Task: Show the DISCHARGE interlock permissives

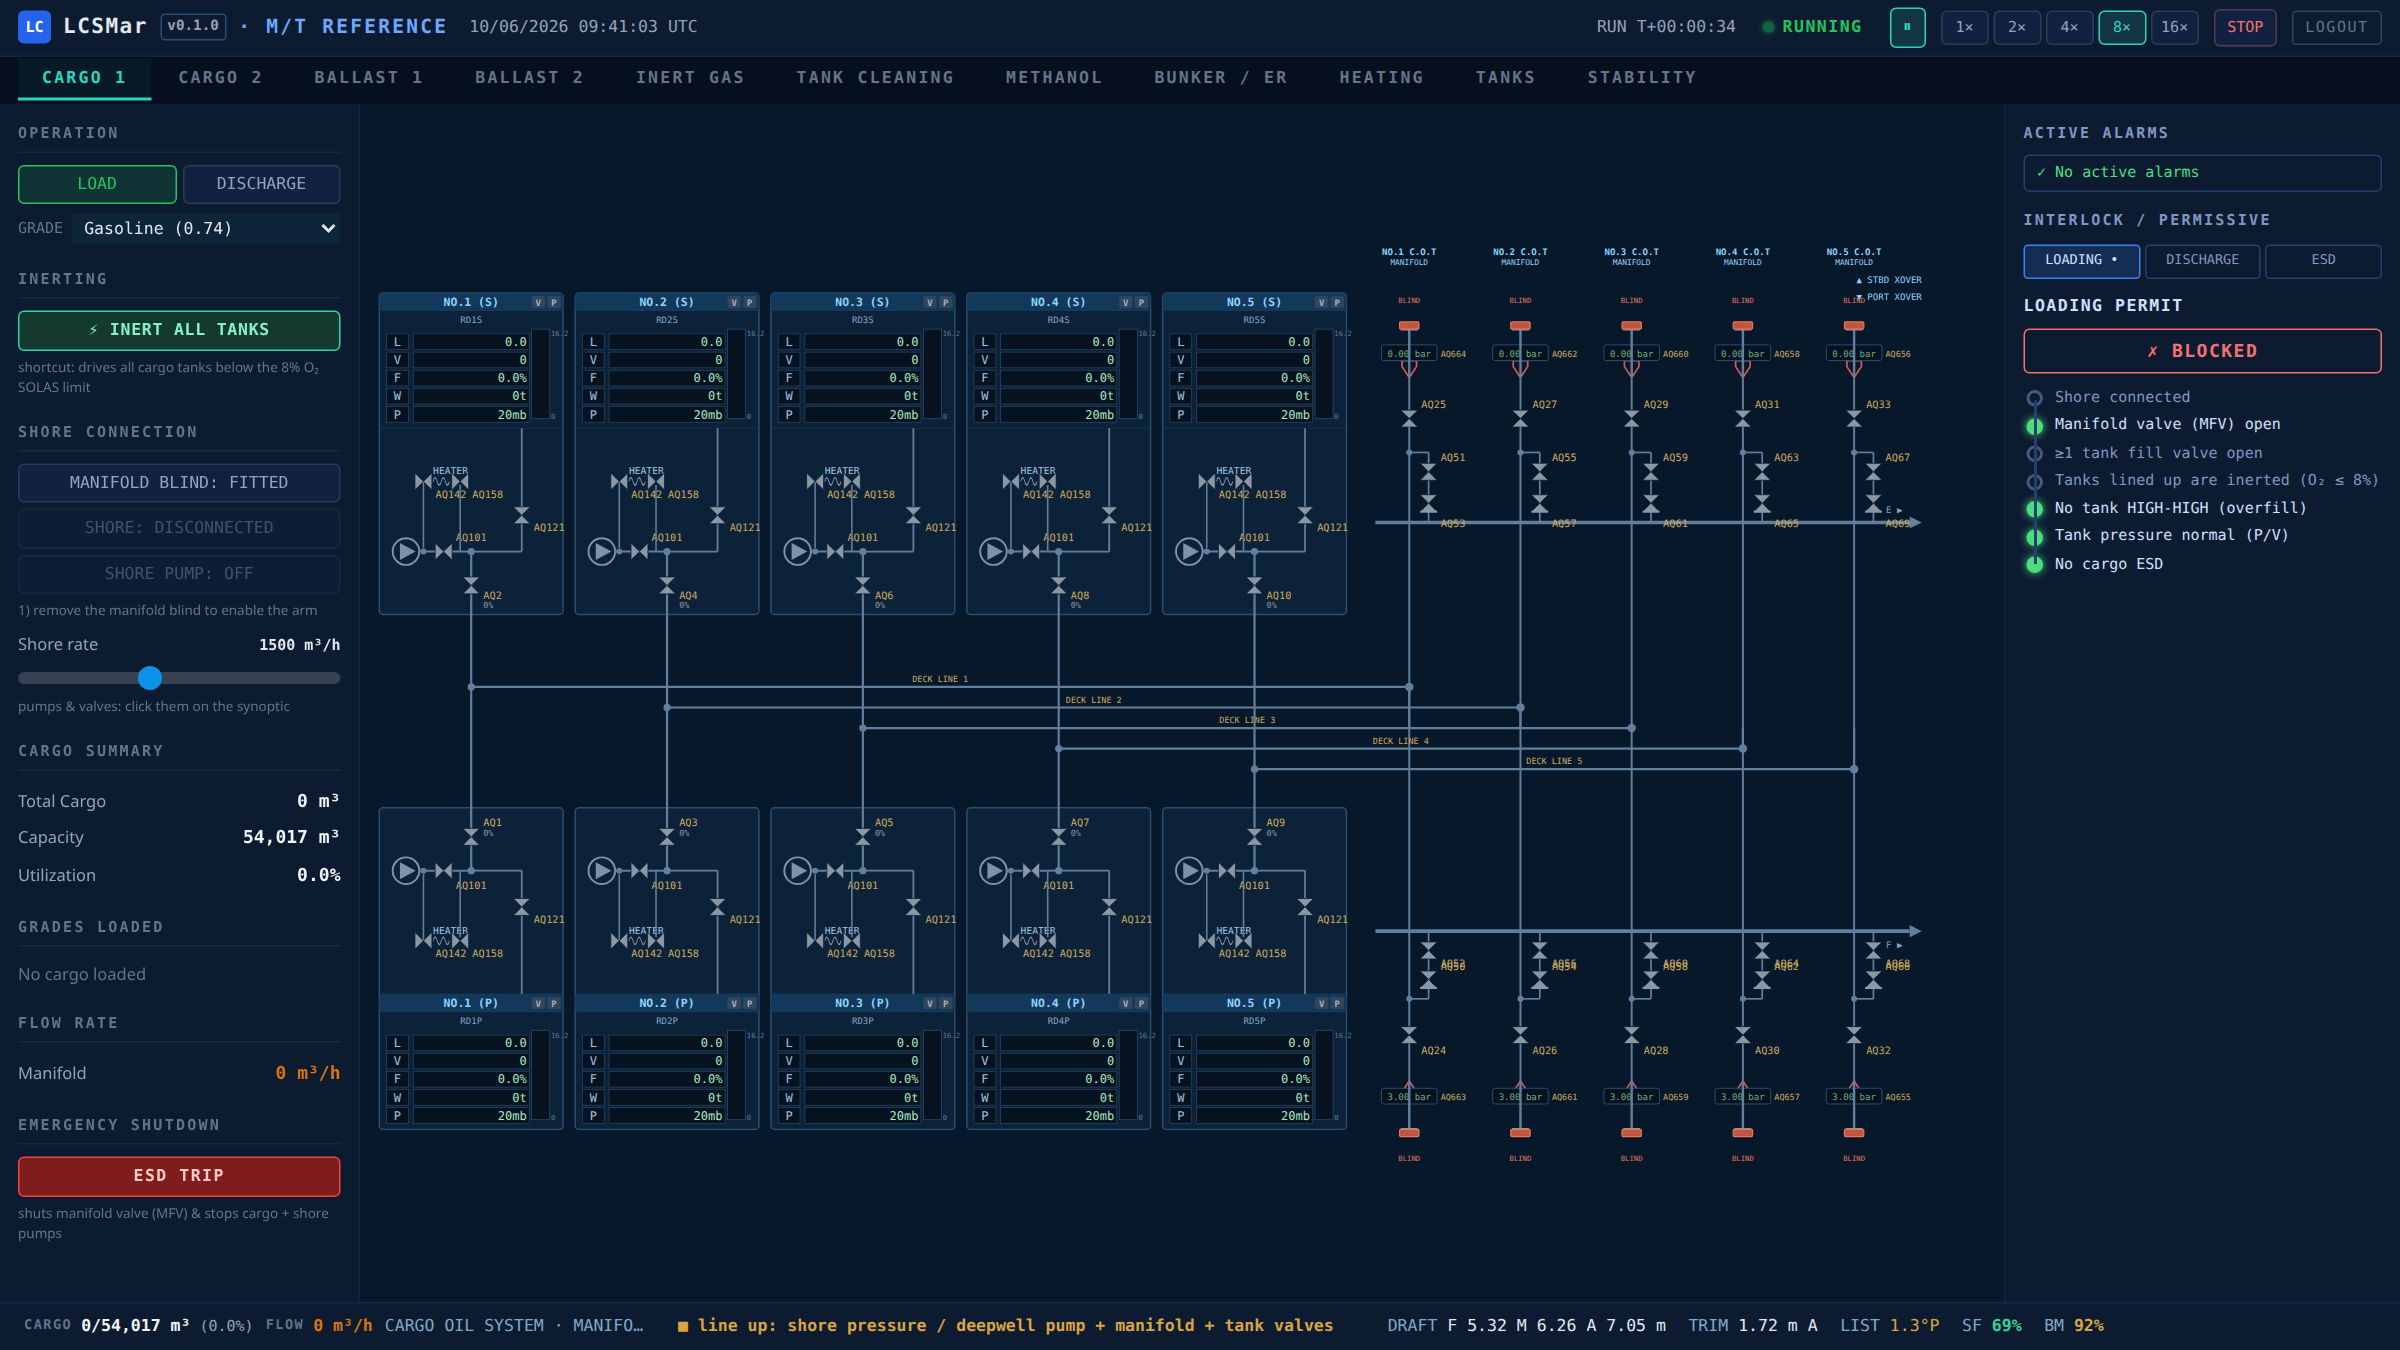Action: 2202,260
